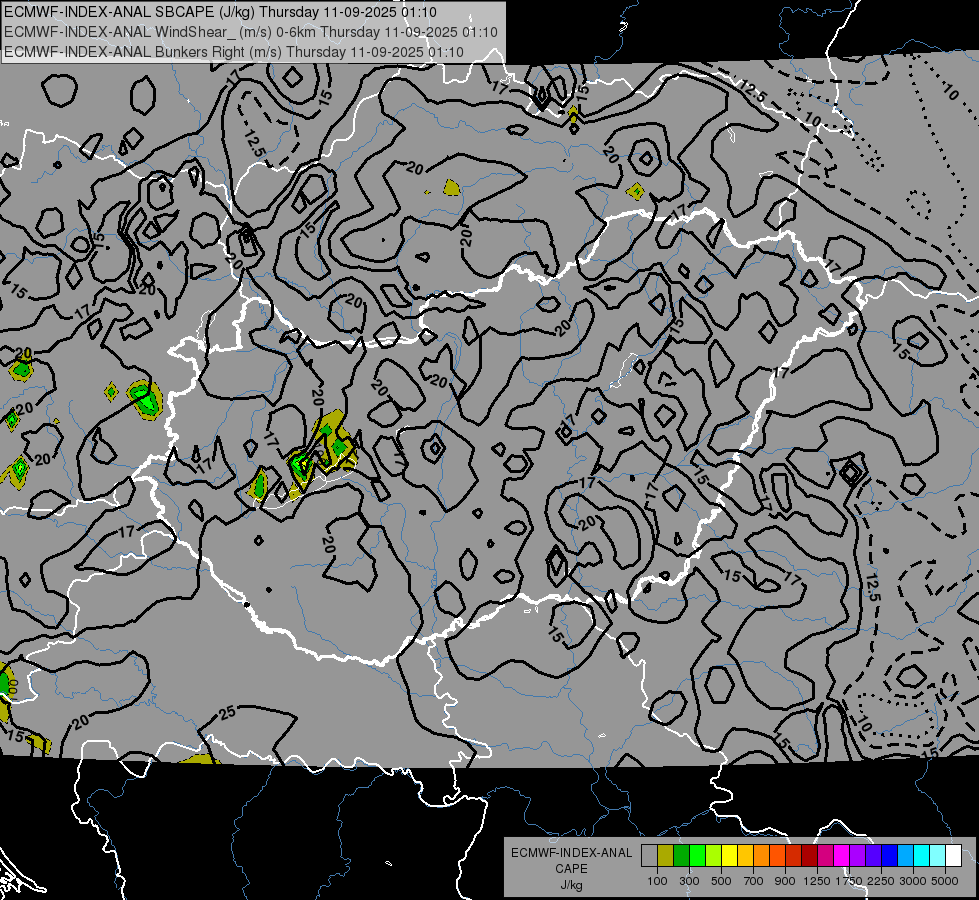
Task: Click the 900 value under legend bar
Action: click(785, 881)
